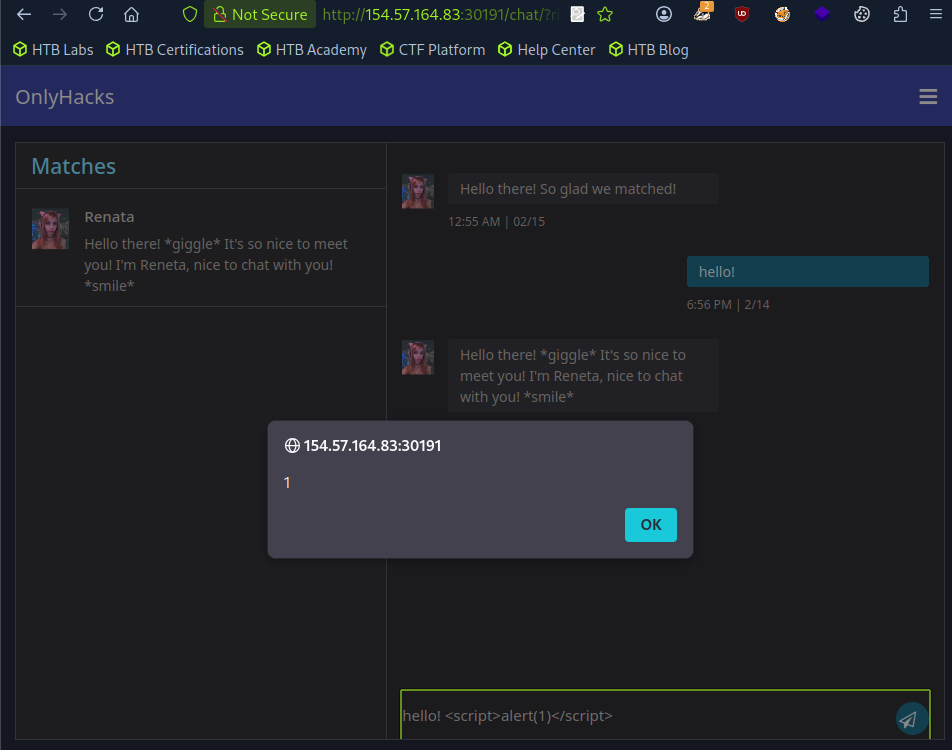Open the HTB Academy bookmark
This screenshot has width=952, height=750.
pos(312,50)
